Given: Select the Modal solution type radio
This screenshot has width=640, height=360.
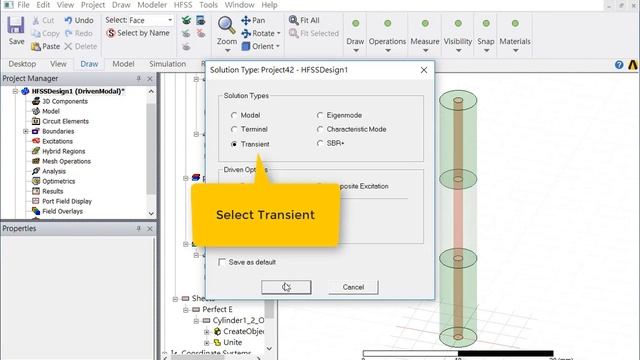Looking at the screenshot, I should (x=234, y=116).
